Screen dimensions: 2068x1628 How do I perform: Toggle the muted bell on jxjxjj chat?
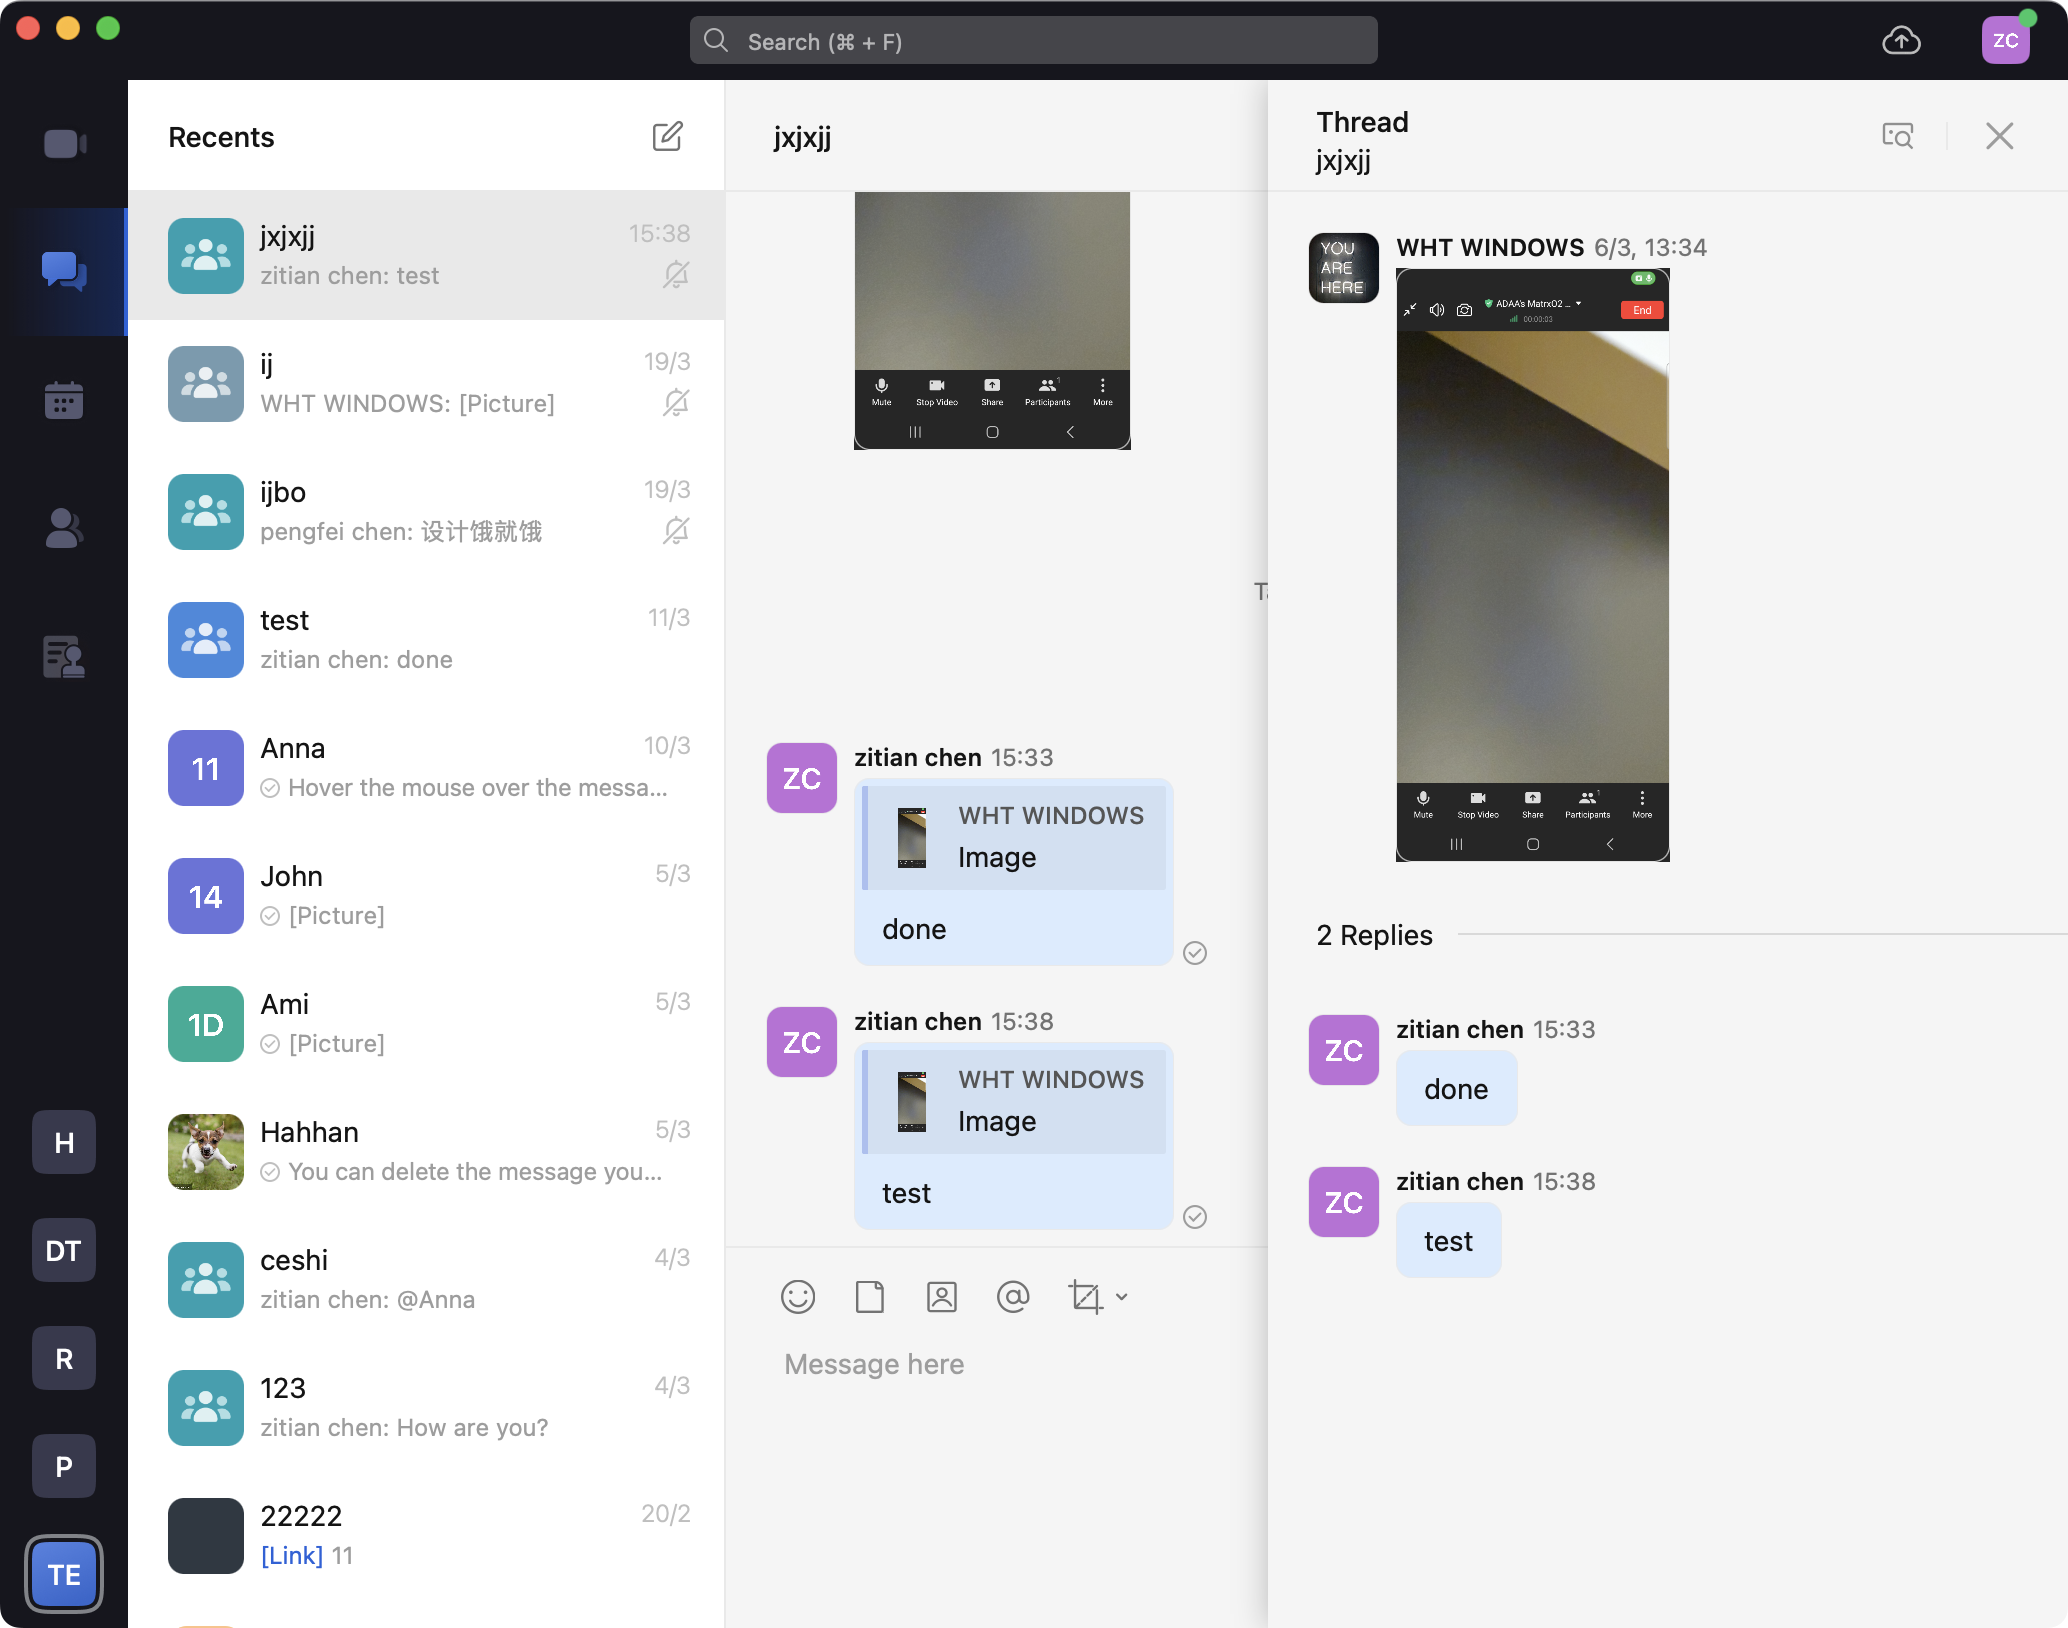pyautogui.click(x=676, y=275)
